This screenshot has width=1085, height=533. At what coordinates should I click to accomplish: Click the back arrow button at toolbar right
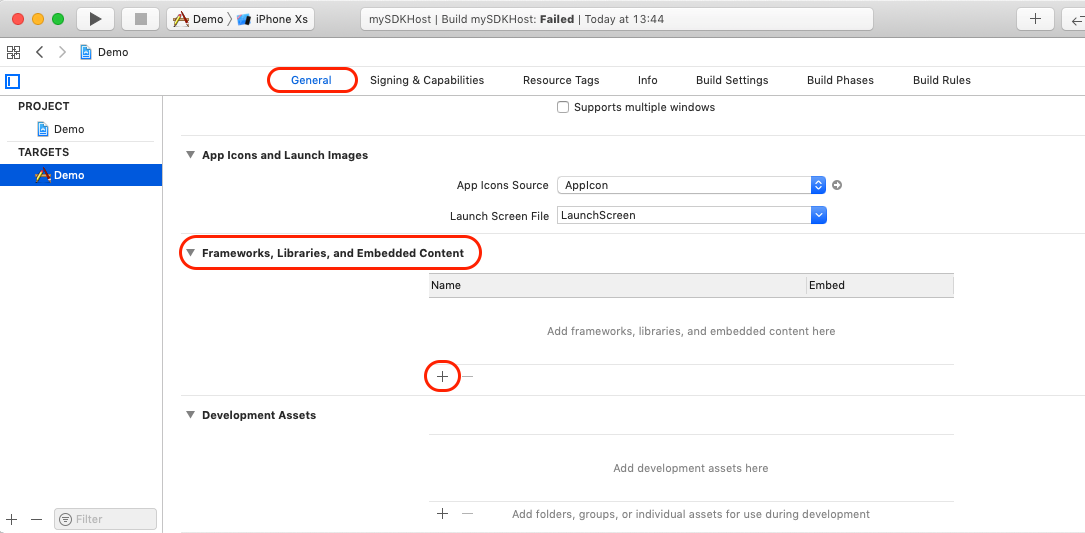coord(1075,19)
